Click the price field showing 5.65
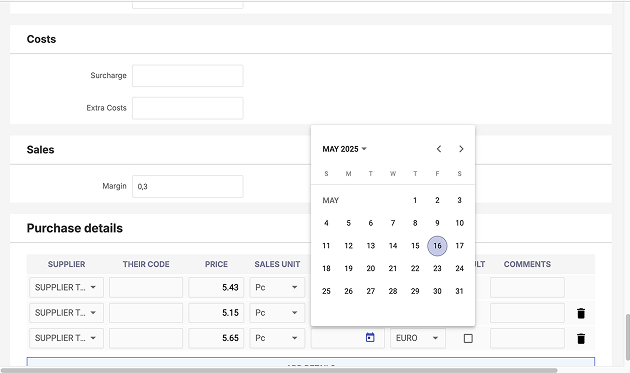 click(216, 338)
